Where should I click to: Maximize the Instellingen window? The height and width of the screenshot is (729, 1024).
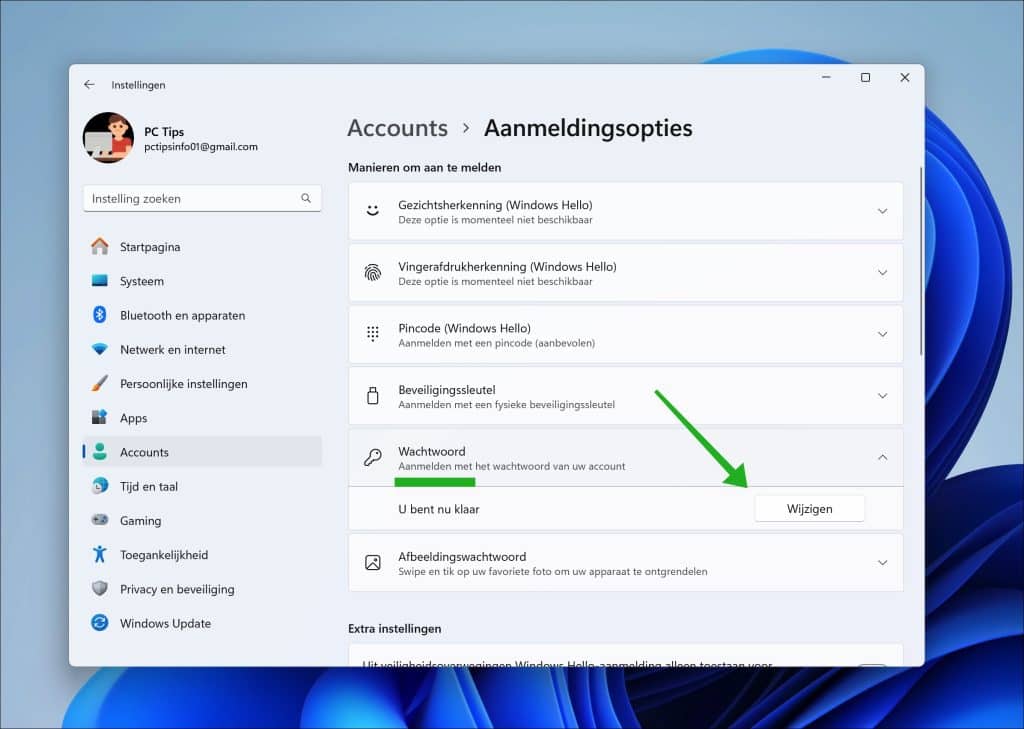(865, 78)
